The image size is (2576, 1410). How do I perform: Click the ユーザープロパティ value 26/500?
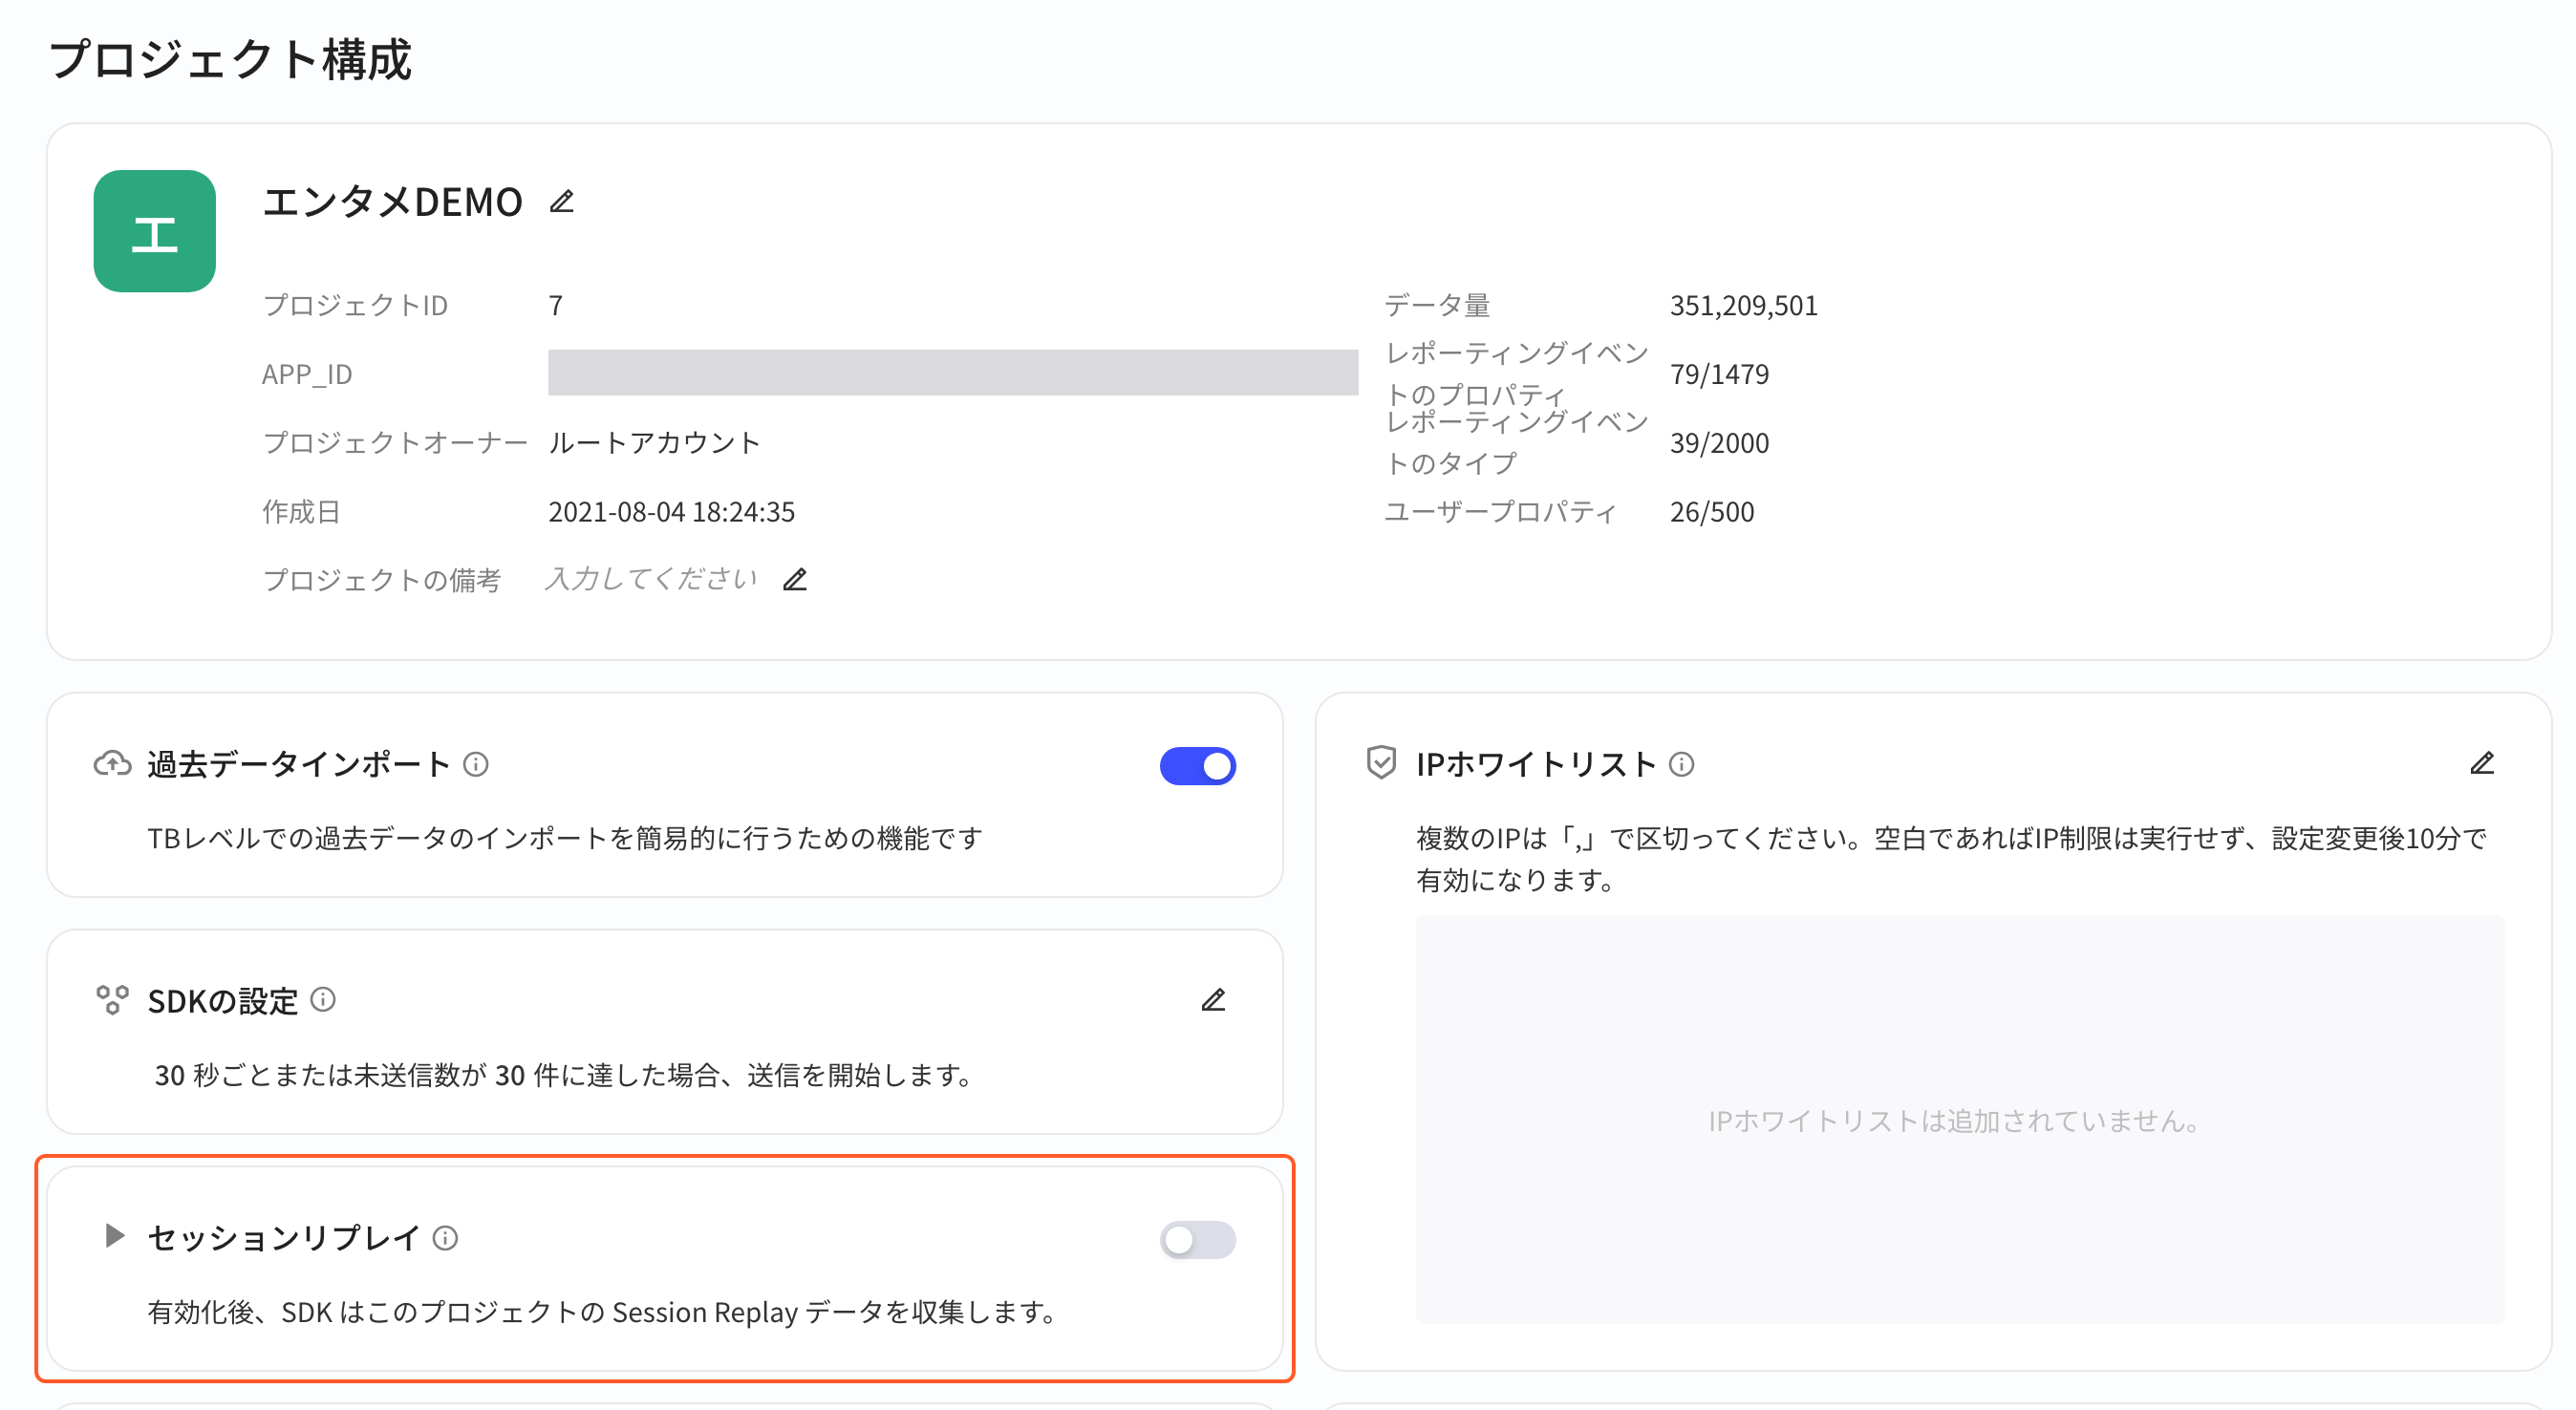[x=1712, y=512]
